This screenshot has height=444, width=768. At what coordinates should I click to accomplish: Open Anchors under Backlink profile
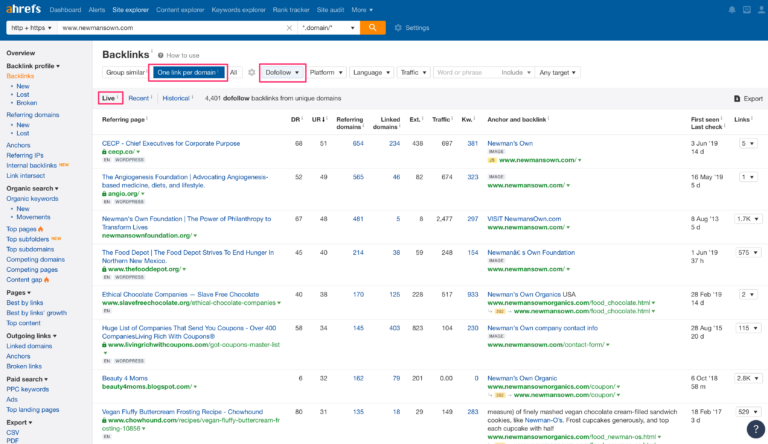18,146
